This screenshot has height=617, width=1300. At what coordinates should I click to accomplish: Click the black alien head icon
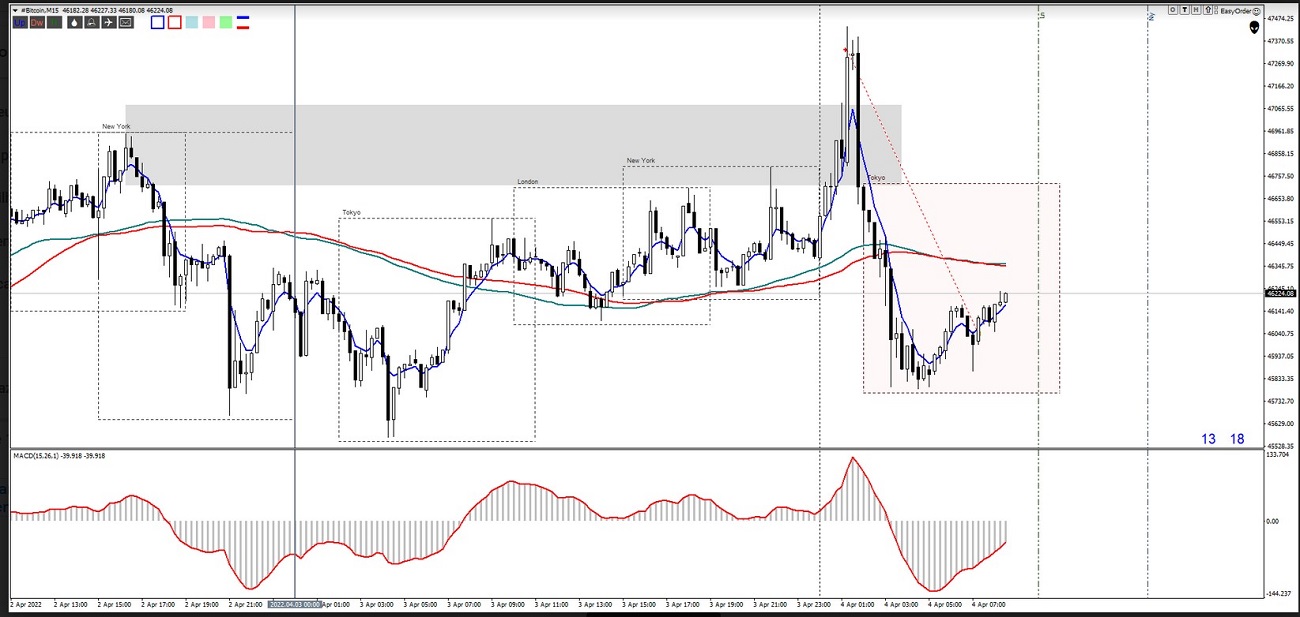1254,27
